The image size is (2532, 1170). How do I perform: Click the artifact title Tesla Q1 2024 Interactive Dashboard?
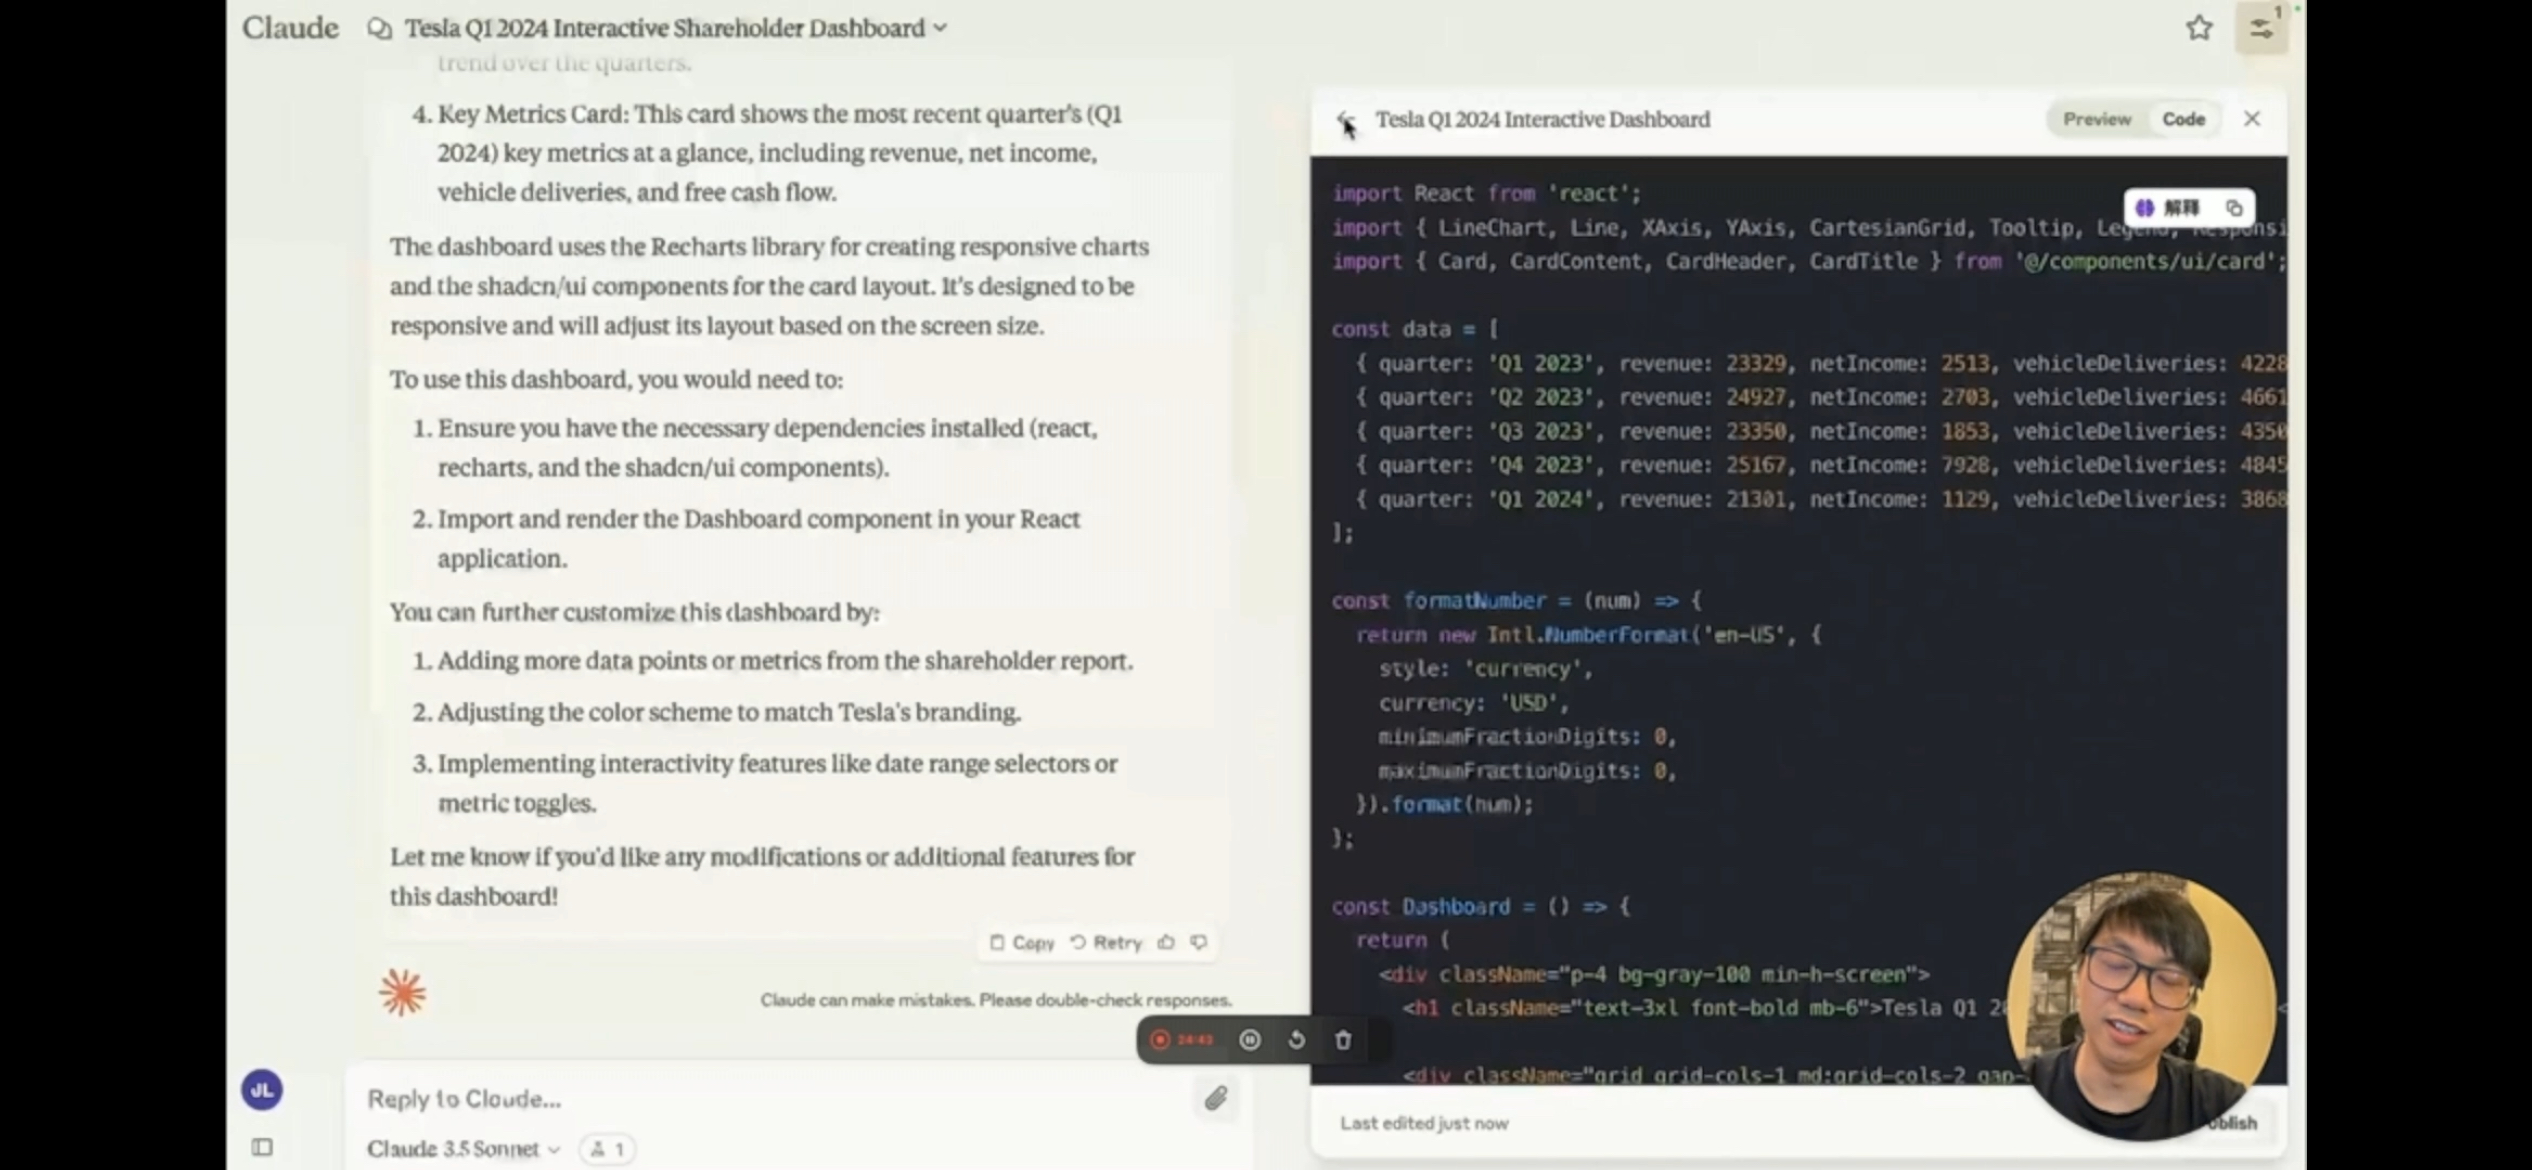1542,119
